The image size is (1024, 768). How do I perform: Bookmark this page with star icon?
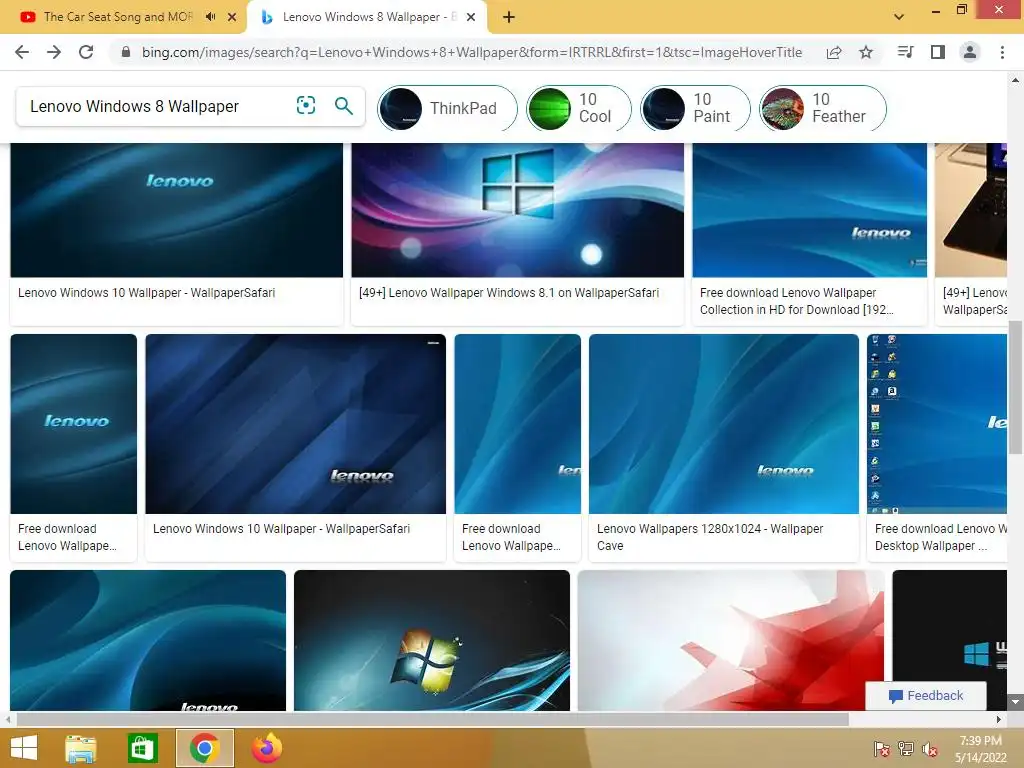(866, 52)
